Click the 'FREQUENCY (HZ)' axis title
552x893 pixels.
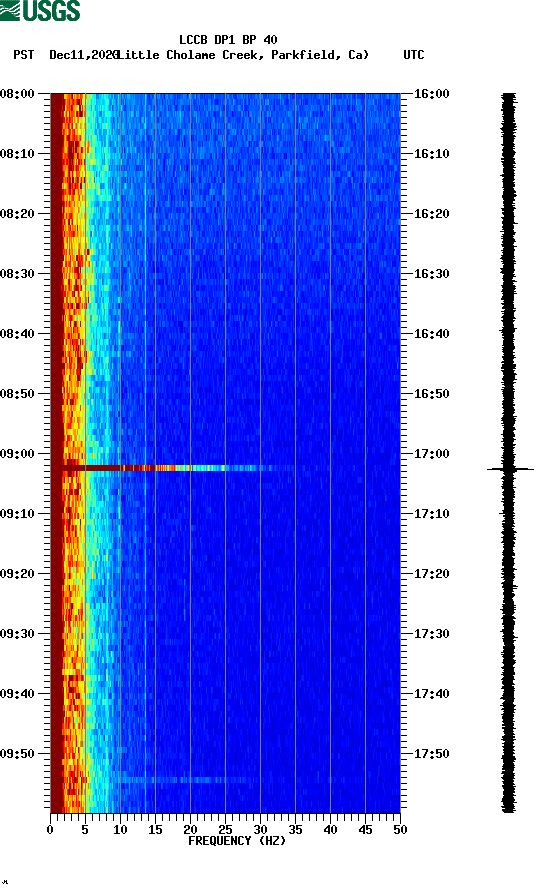pyautogui.click(x=236, y=841)
